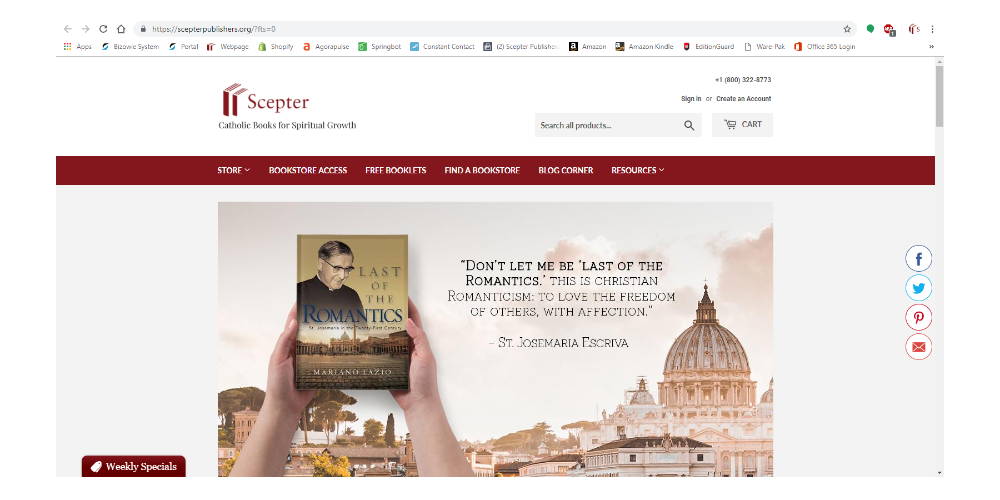Focus the Search all products field
The width and height of the screenshot is (1000, 500).
(608, 126)
